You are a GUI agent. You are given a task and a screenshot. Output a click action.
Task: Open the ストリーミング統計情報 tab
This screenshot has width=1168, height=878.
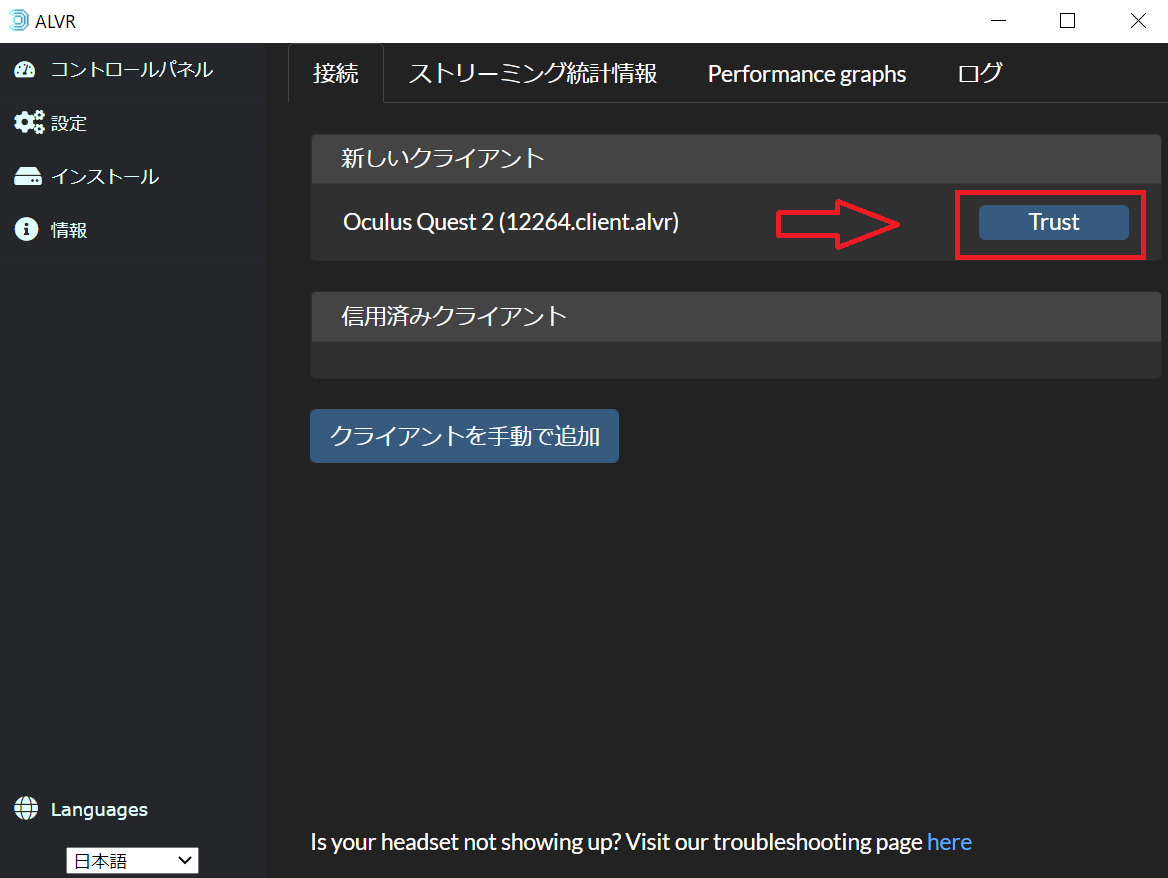533,73
